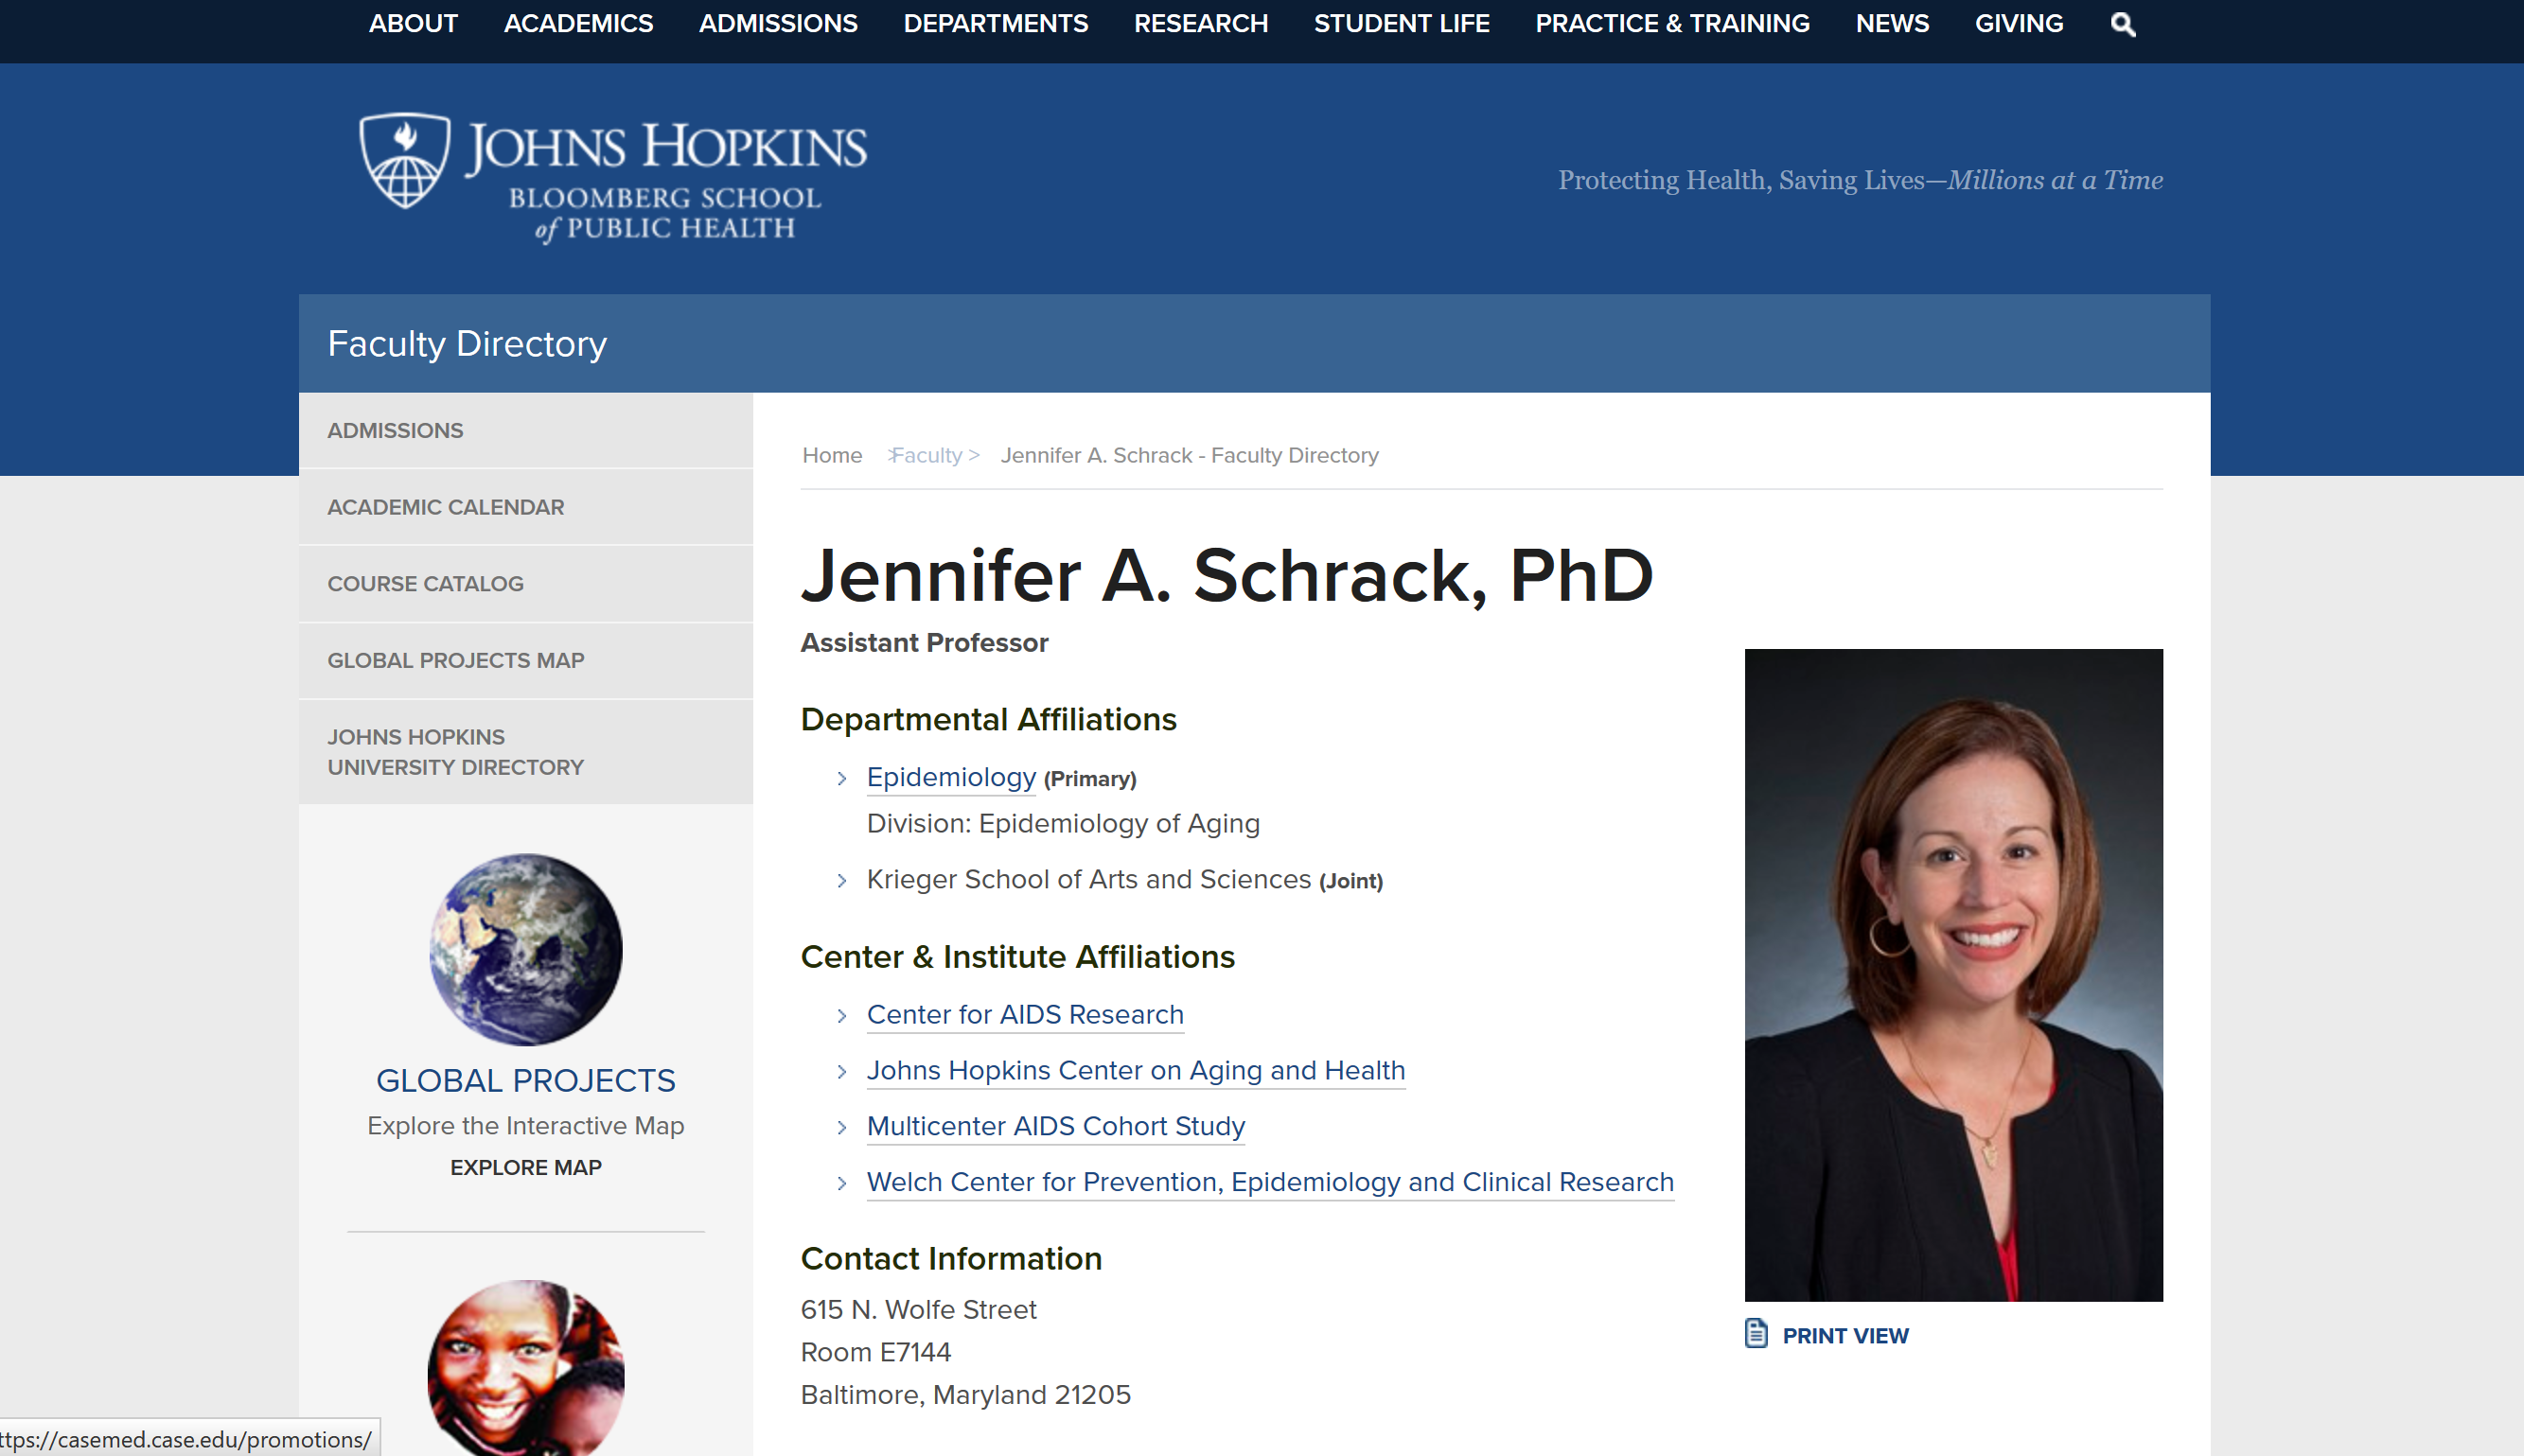Open the Giving menu
The image size is (2524, 1456).
point(2018,23)
